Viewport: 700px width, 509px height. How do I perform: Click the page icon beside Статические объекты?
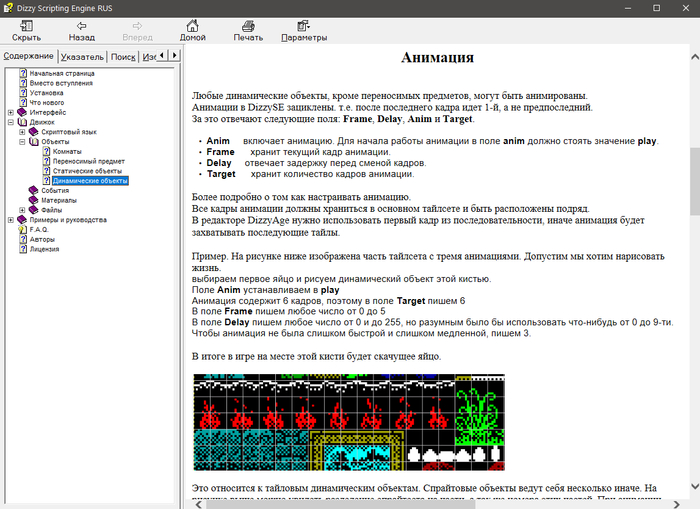(46, 171)
